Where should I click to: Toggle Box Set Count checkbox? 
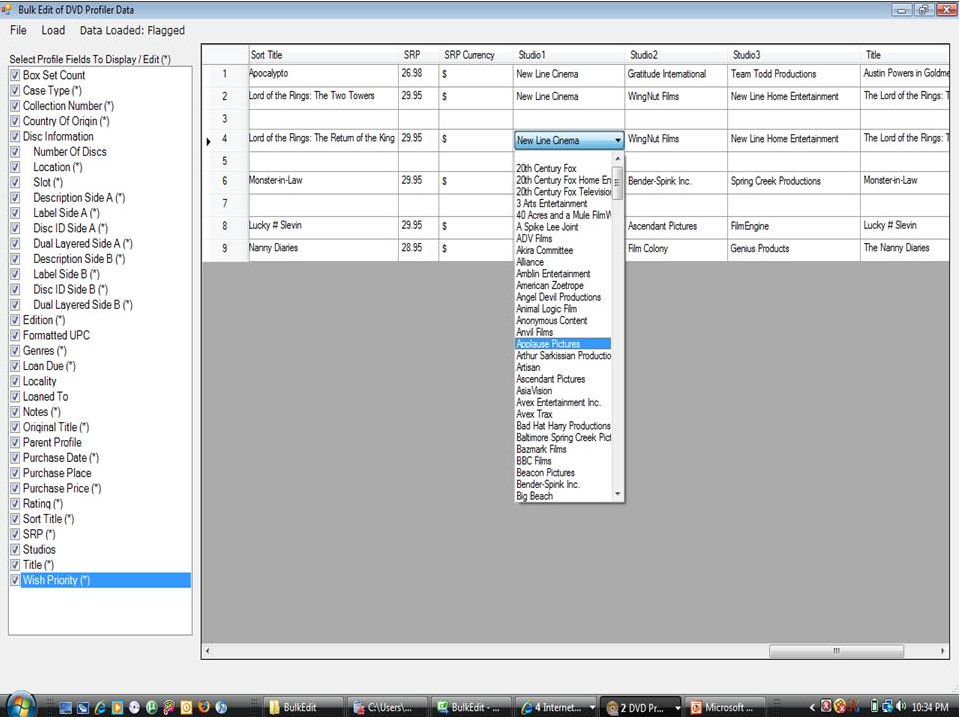[15, 75]
